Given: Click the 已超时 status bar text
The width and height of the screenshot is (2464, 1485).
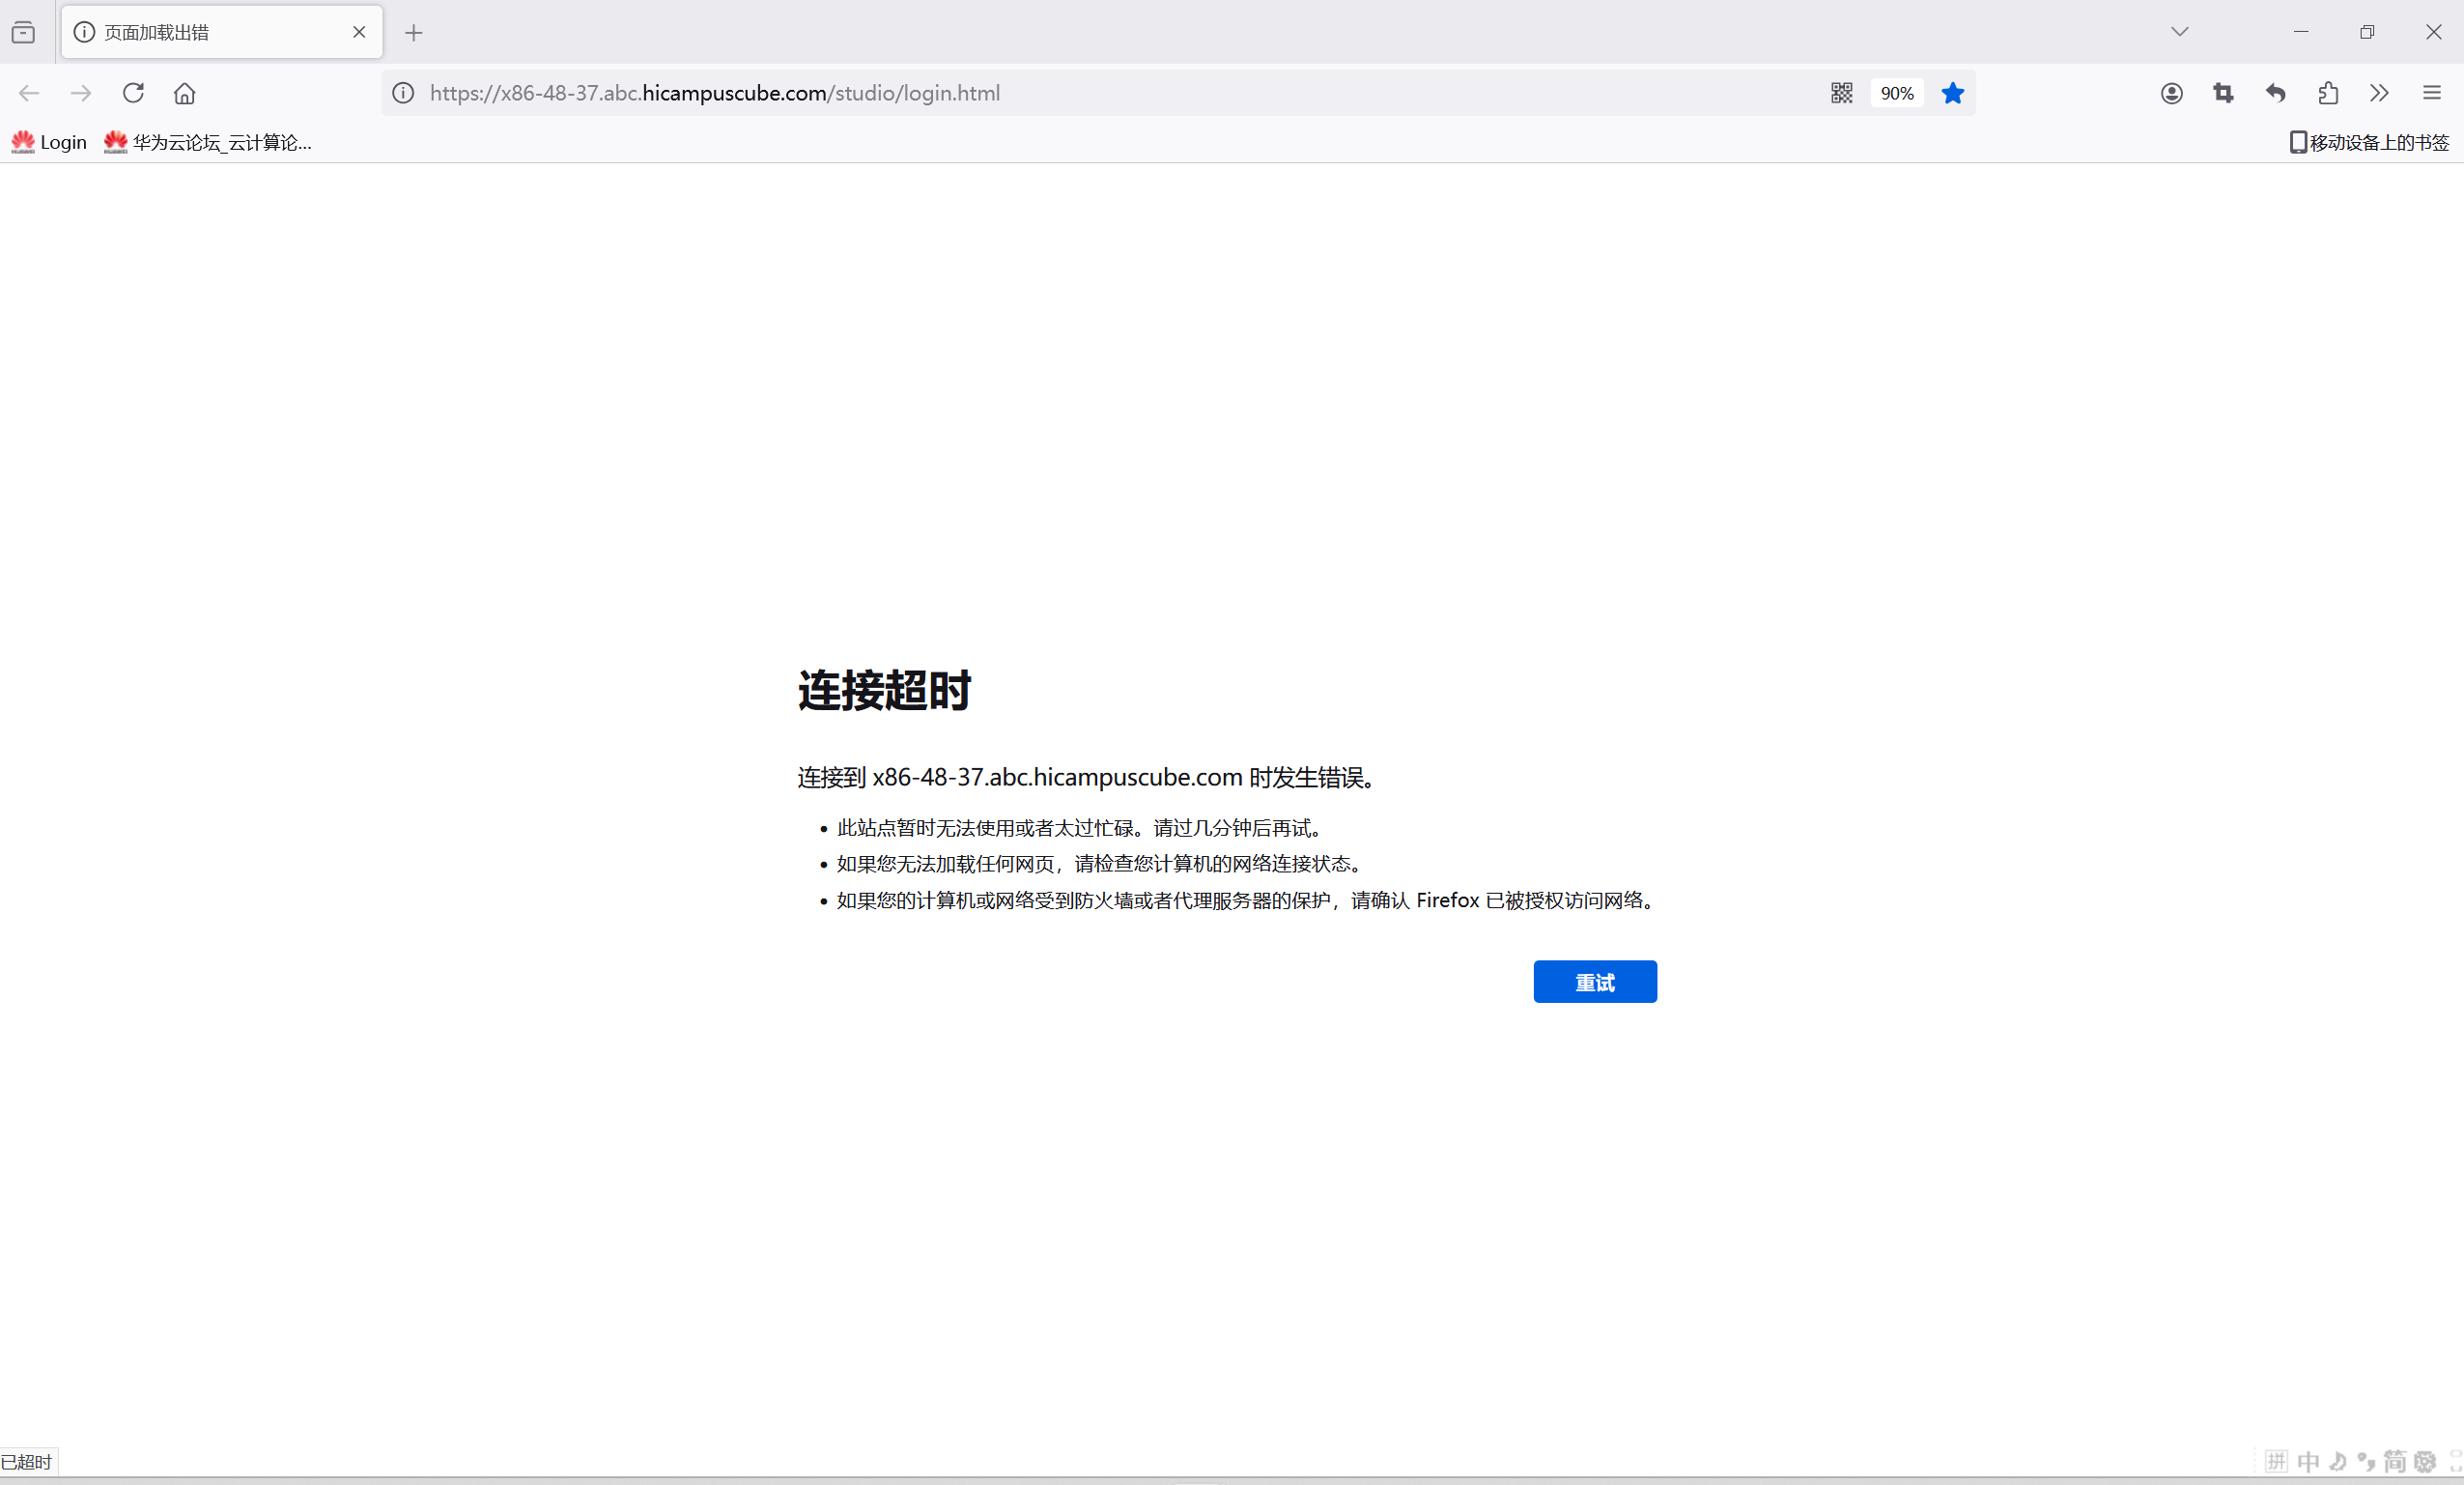Looking at the screenshot, I should pos(26,1462).
